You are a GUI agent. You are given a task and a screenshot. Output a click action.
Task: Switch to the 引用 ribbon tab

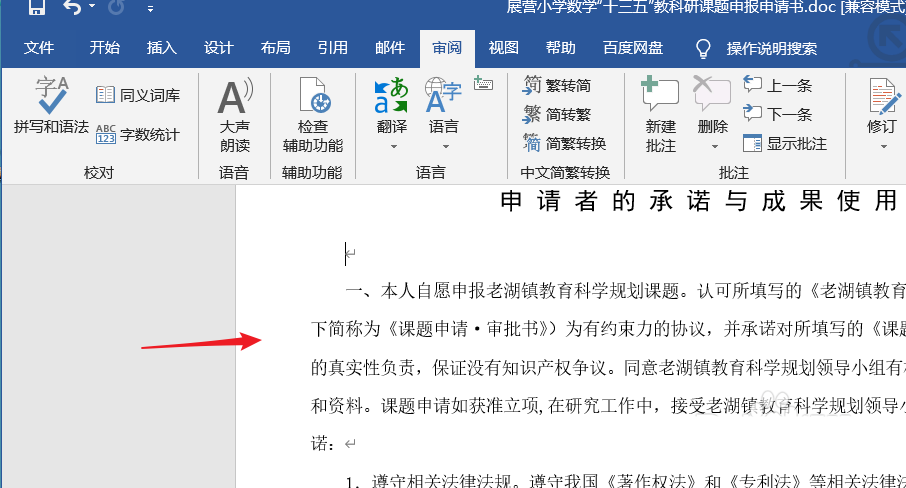[332, 48]
